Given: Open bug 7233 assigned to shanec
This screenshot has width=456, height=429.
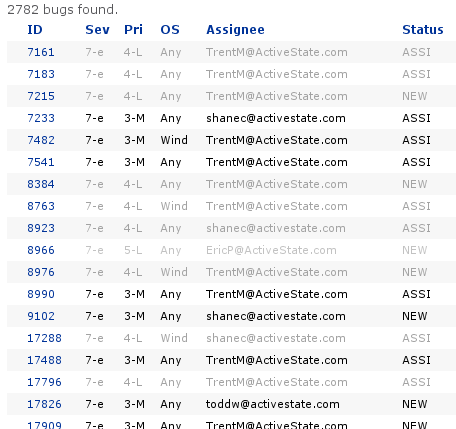Looking at the screenshot, I should pos(41,118).
